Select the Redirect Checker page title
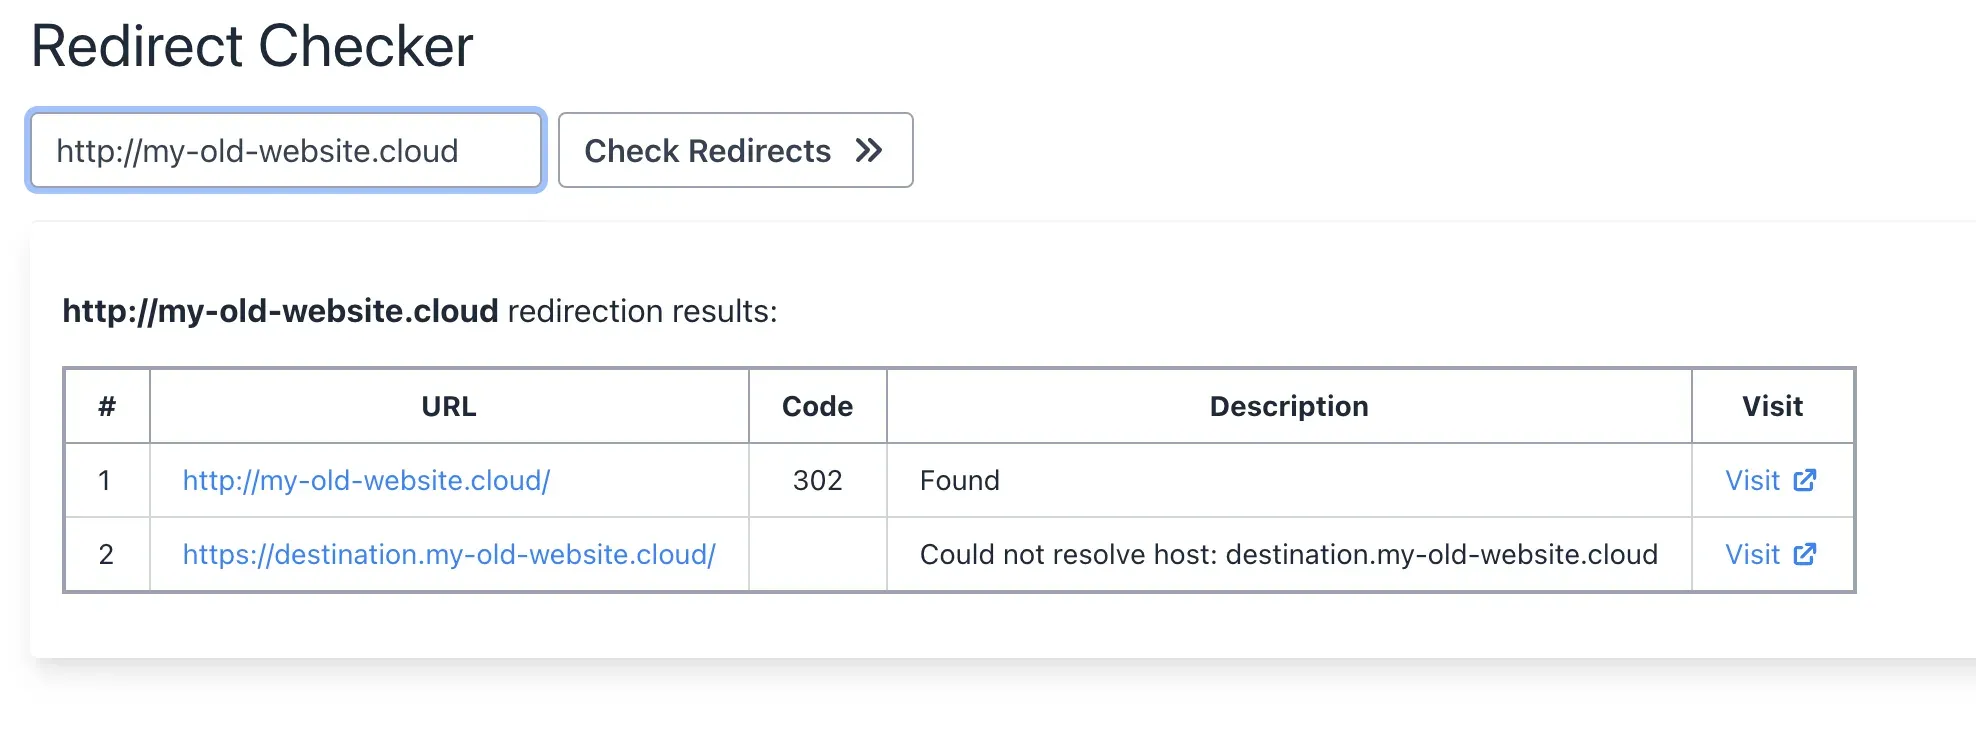This screenshot has height=736, width=1976. coord(252,44)
